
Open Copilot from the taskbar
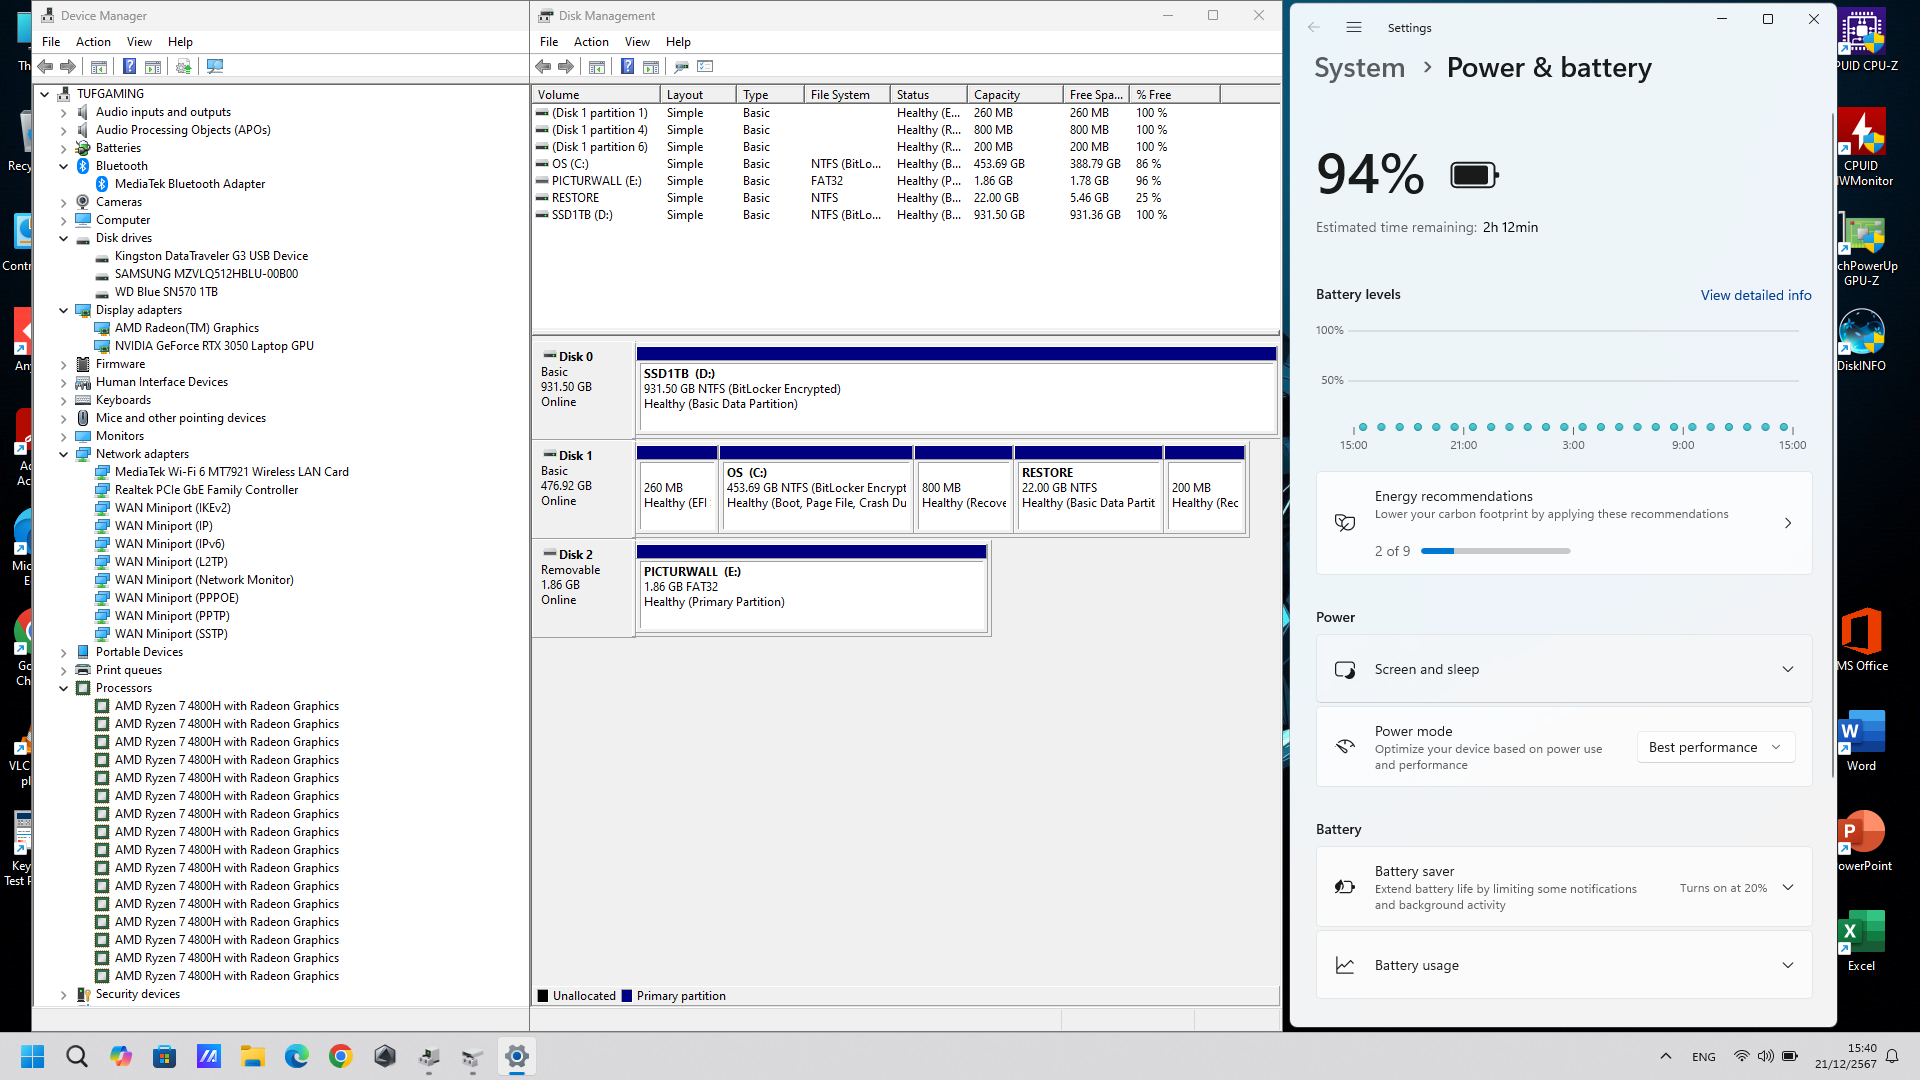point(121,1056)
